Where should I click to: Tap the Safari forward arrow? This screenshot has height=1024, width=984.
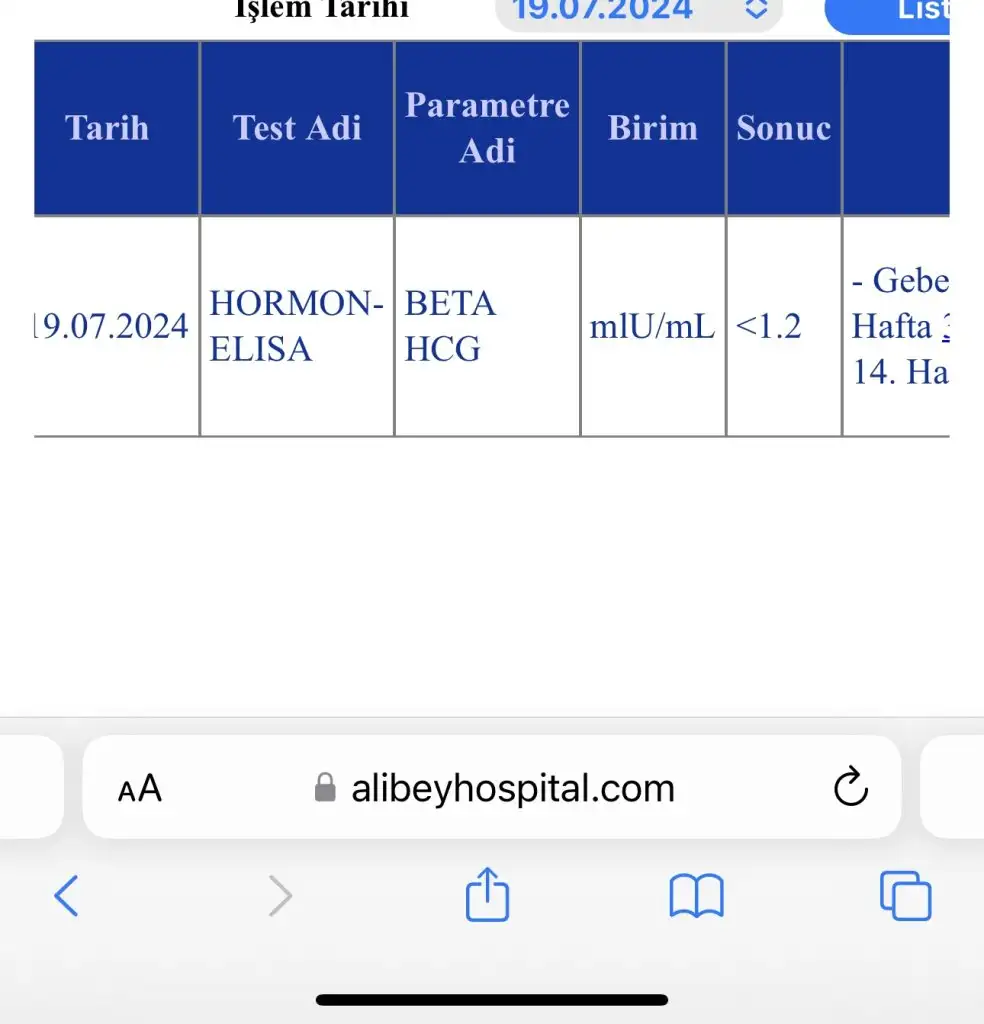281,896
